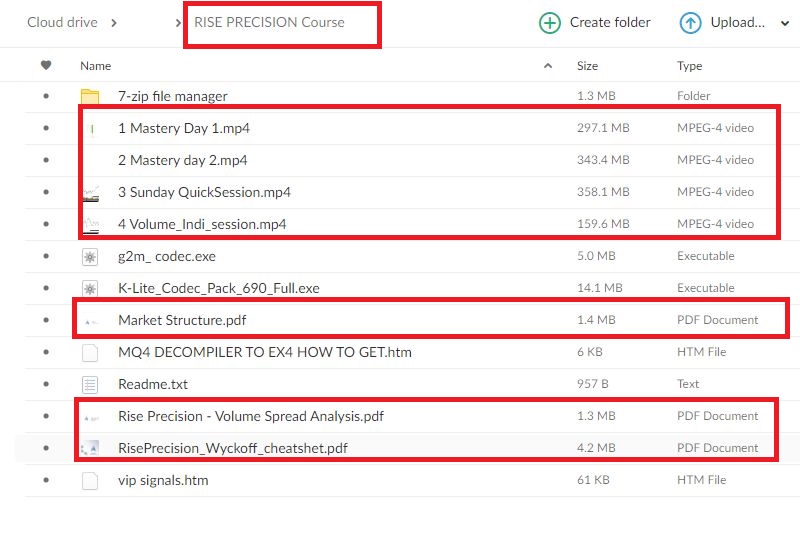Toggle favorite dot for 4 Volume_Indi_session.mp4
This screenshot has height=552, width=800.
(x=46, y=224)
